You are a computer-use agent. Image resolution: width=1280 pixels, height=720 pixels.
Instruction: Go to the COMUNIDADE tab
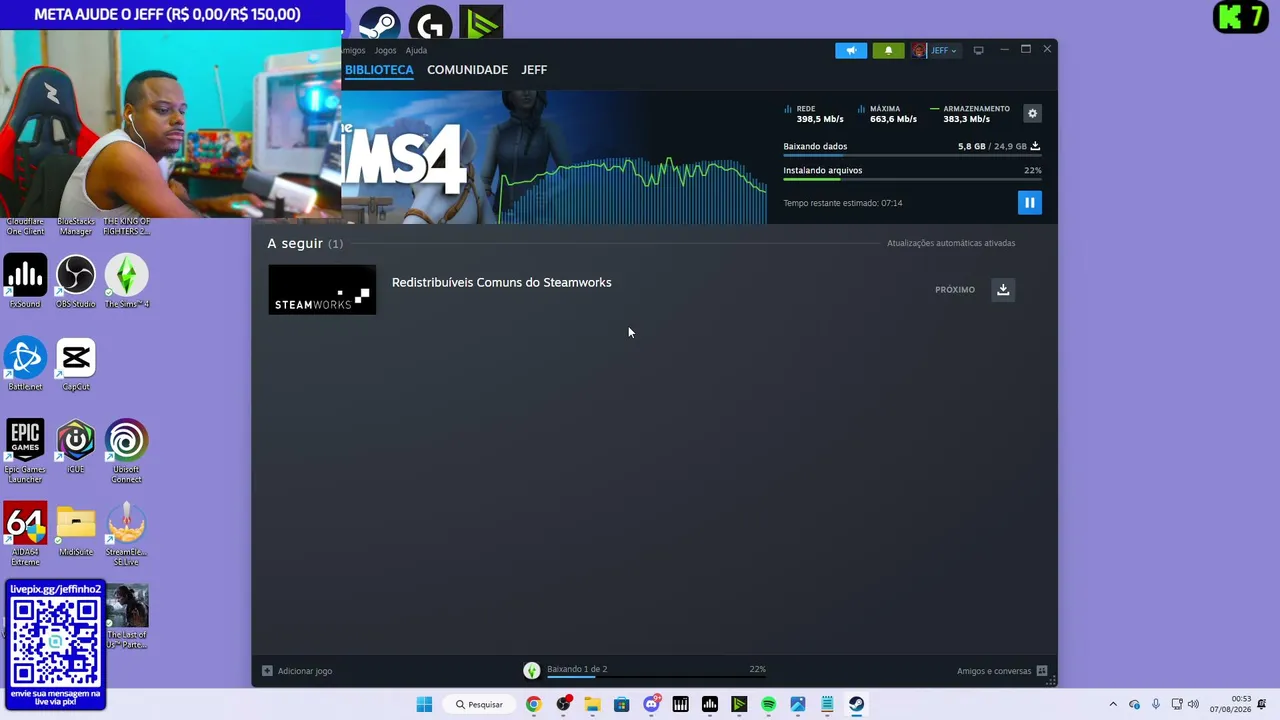[x=467, y=70]
